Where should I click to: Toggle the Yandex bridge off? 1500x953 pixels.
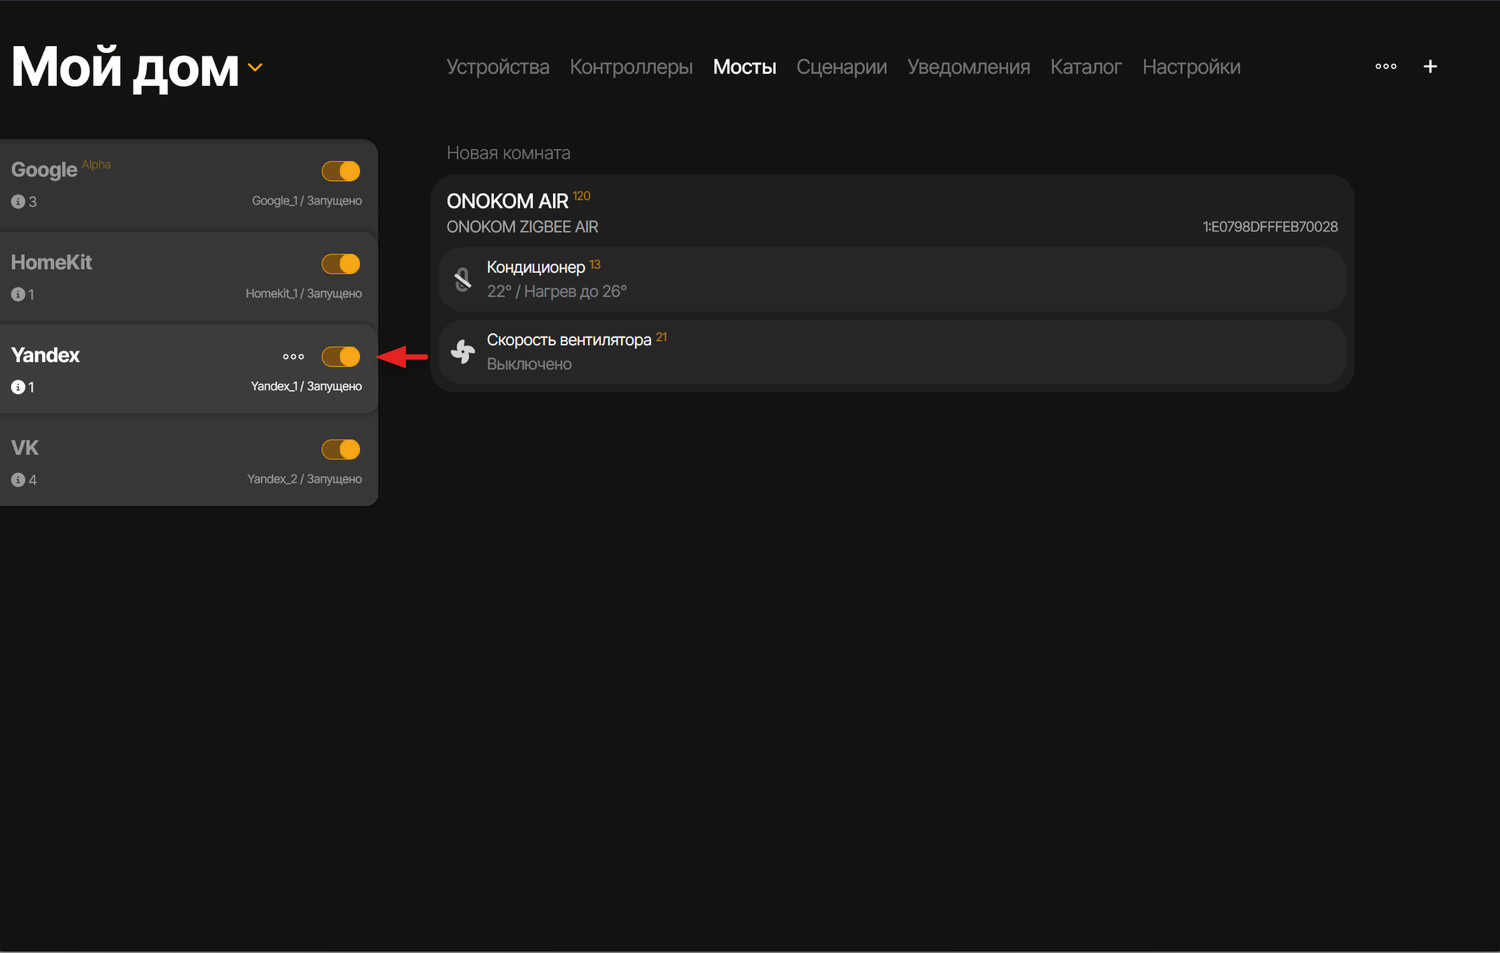341,357
